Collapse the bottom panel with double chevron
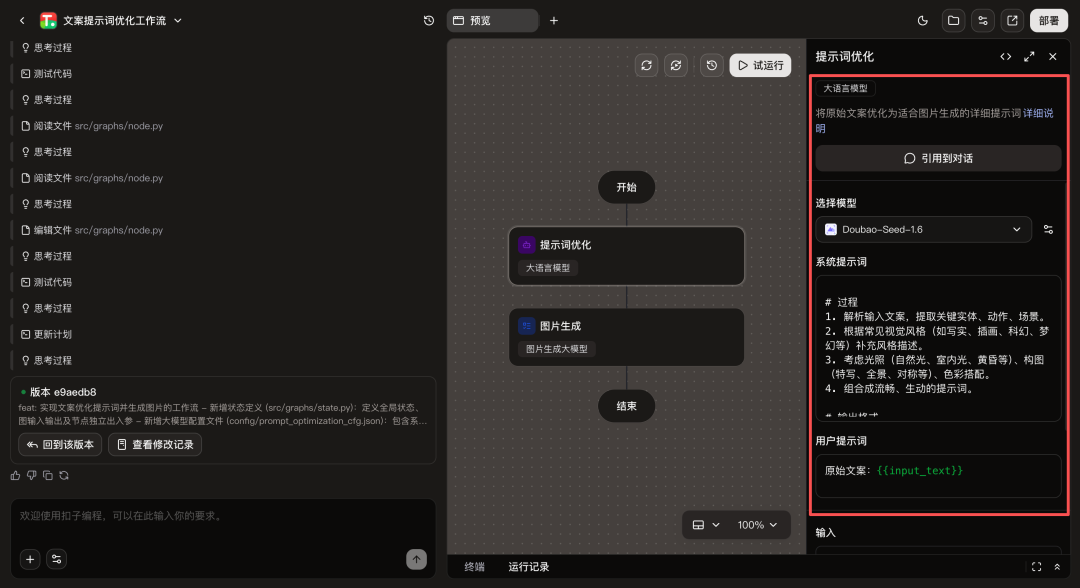 point(1057,567)
